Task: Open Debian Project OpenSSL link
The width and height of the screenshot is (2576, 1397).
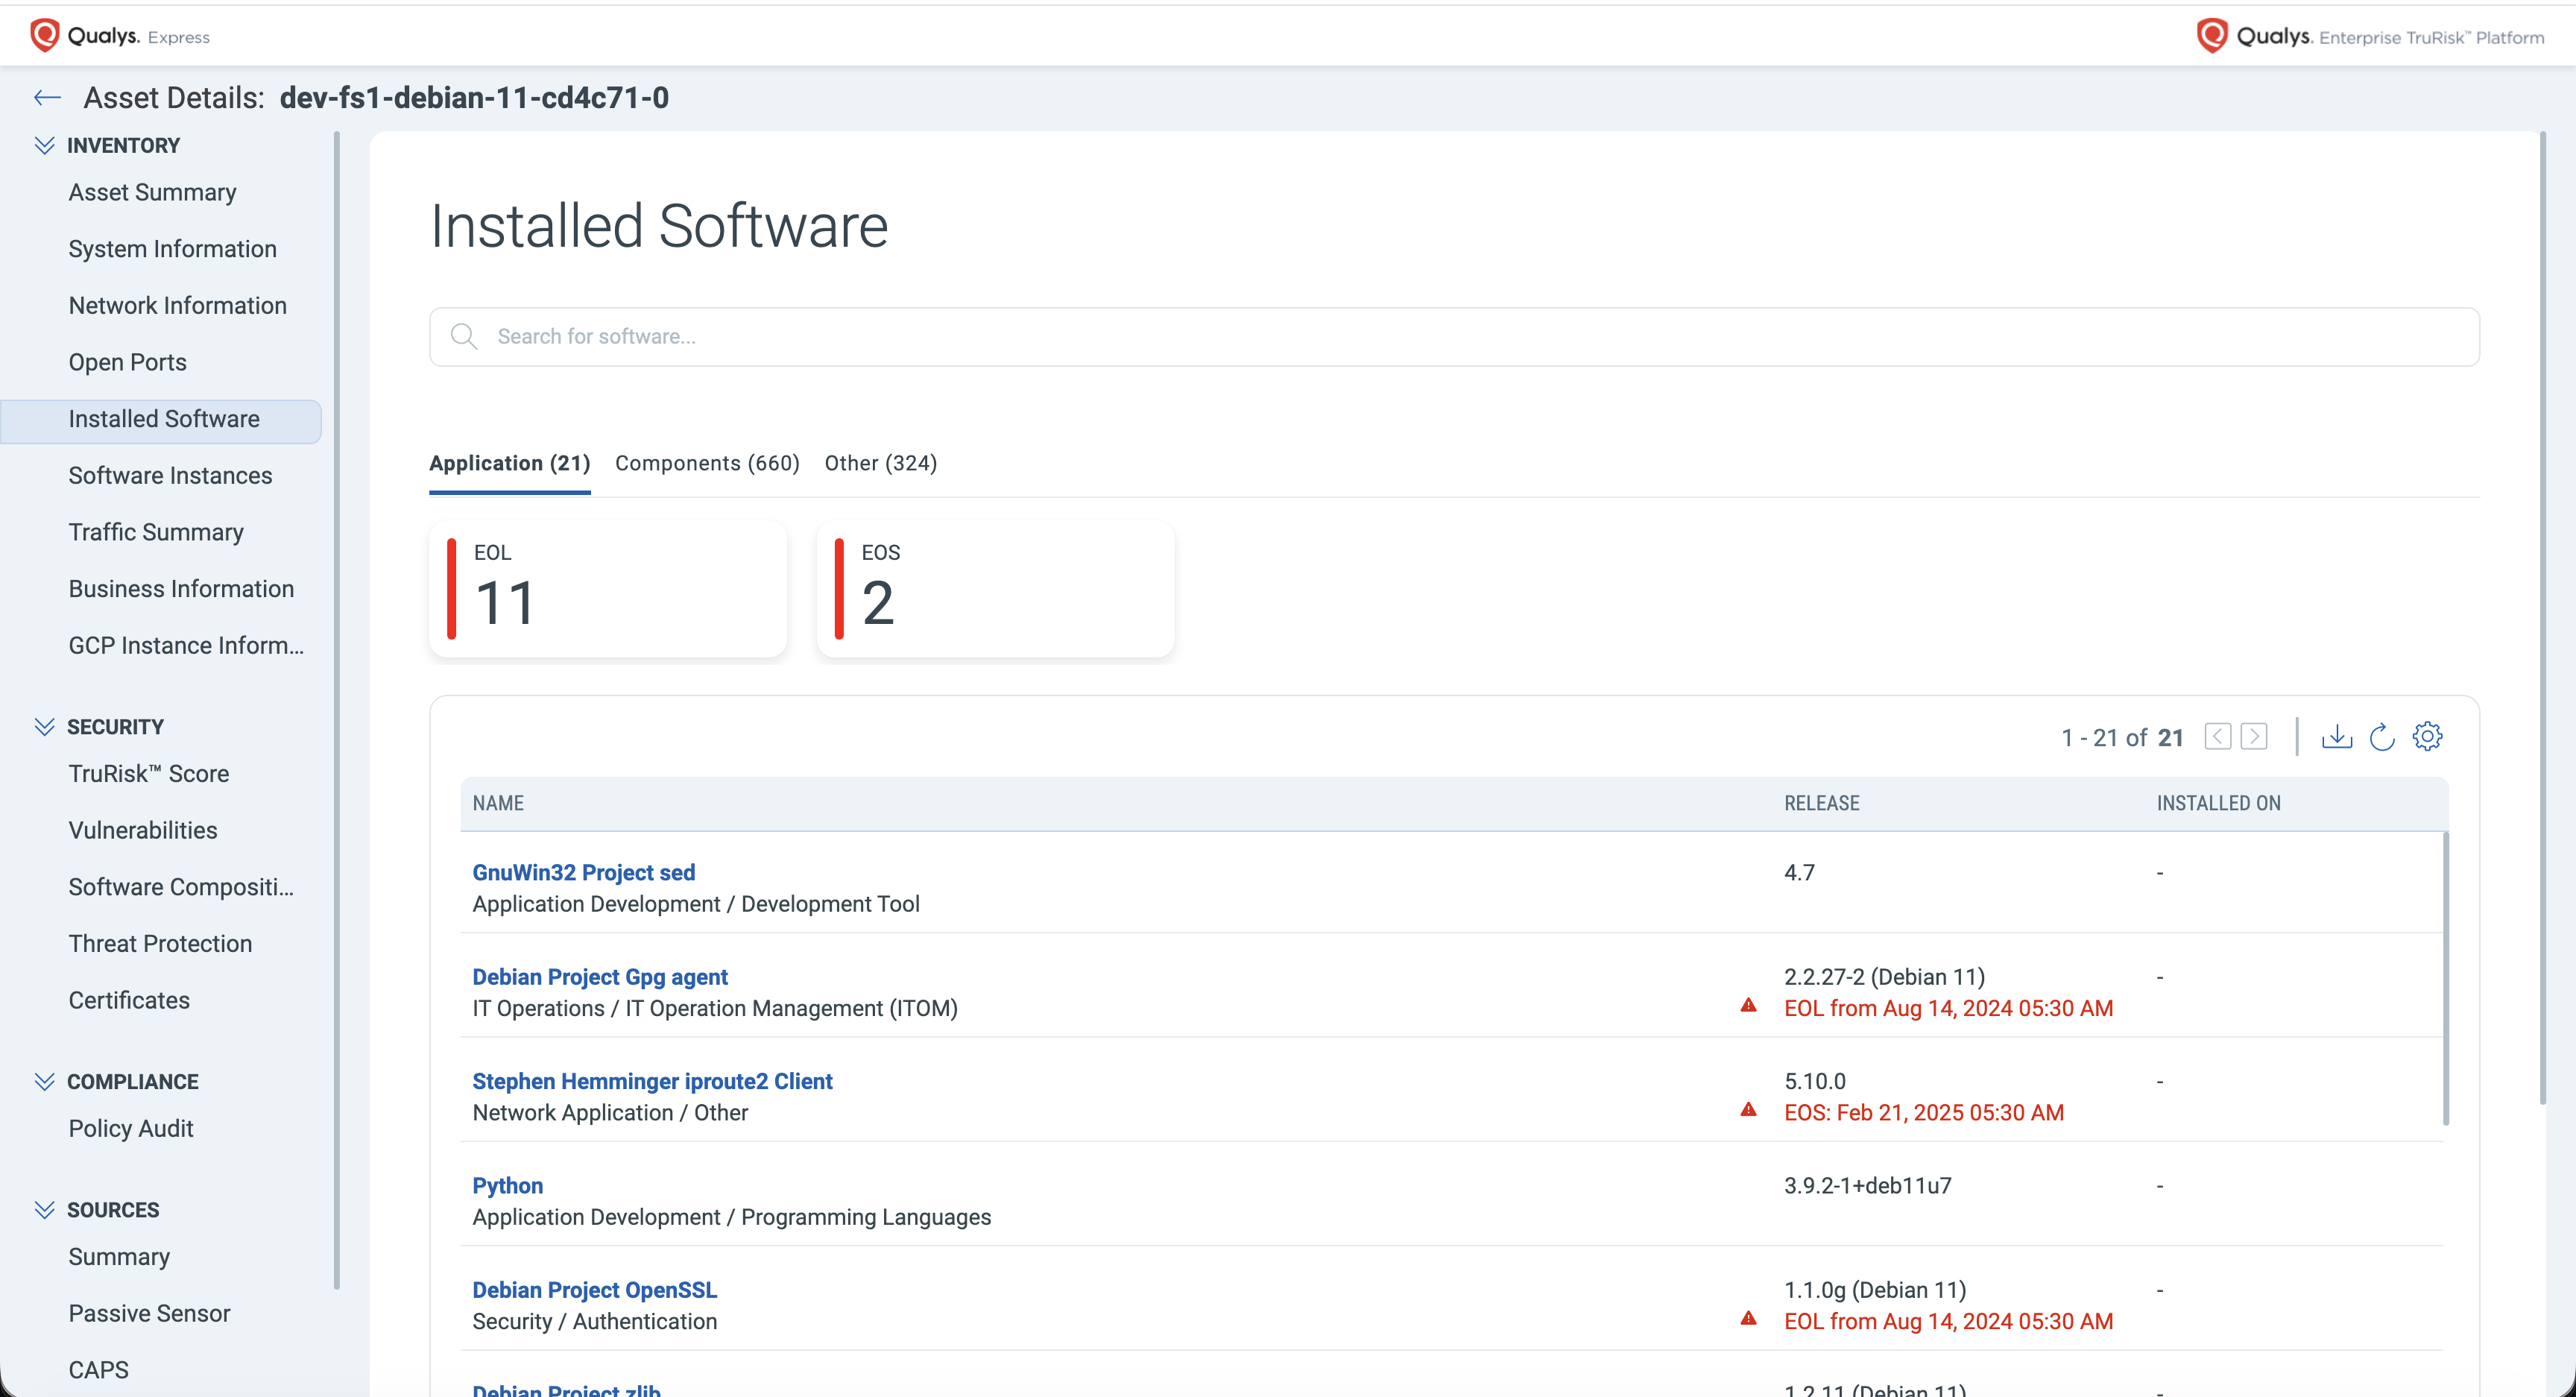Action: [x=594, y=1290]
